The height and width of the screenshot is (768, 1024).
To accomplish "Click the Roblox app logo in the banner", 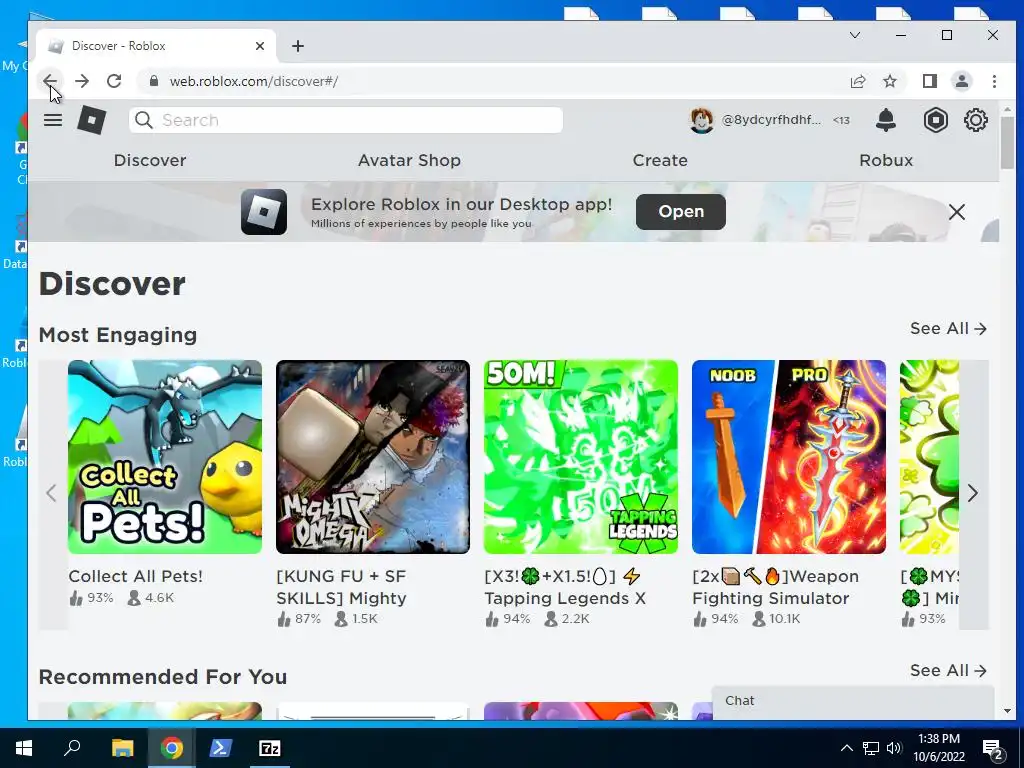I will tap(264, 212).
